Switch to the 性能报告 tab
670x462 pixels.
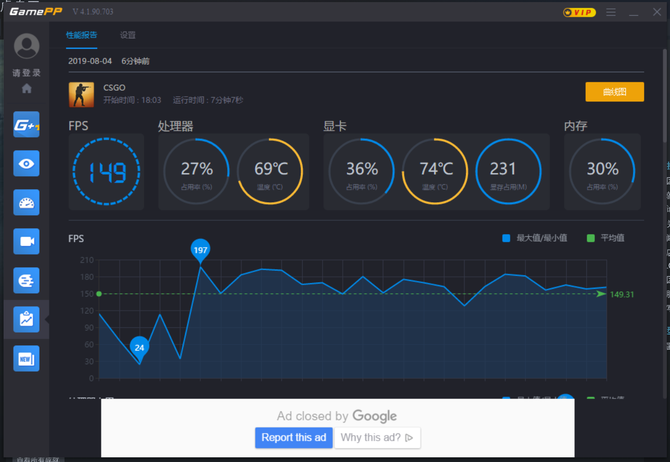tap(82, 35)
